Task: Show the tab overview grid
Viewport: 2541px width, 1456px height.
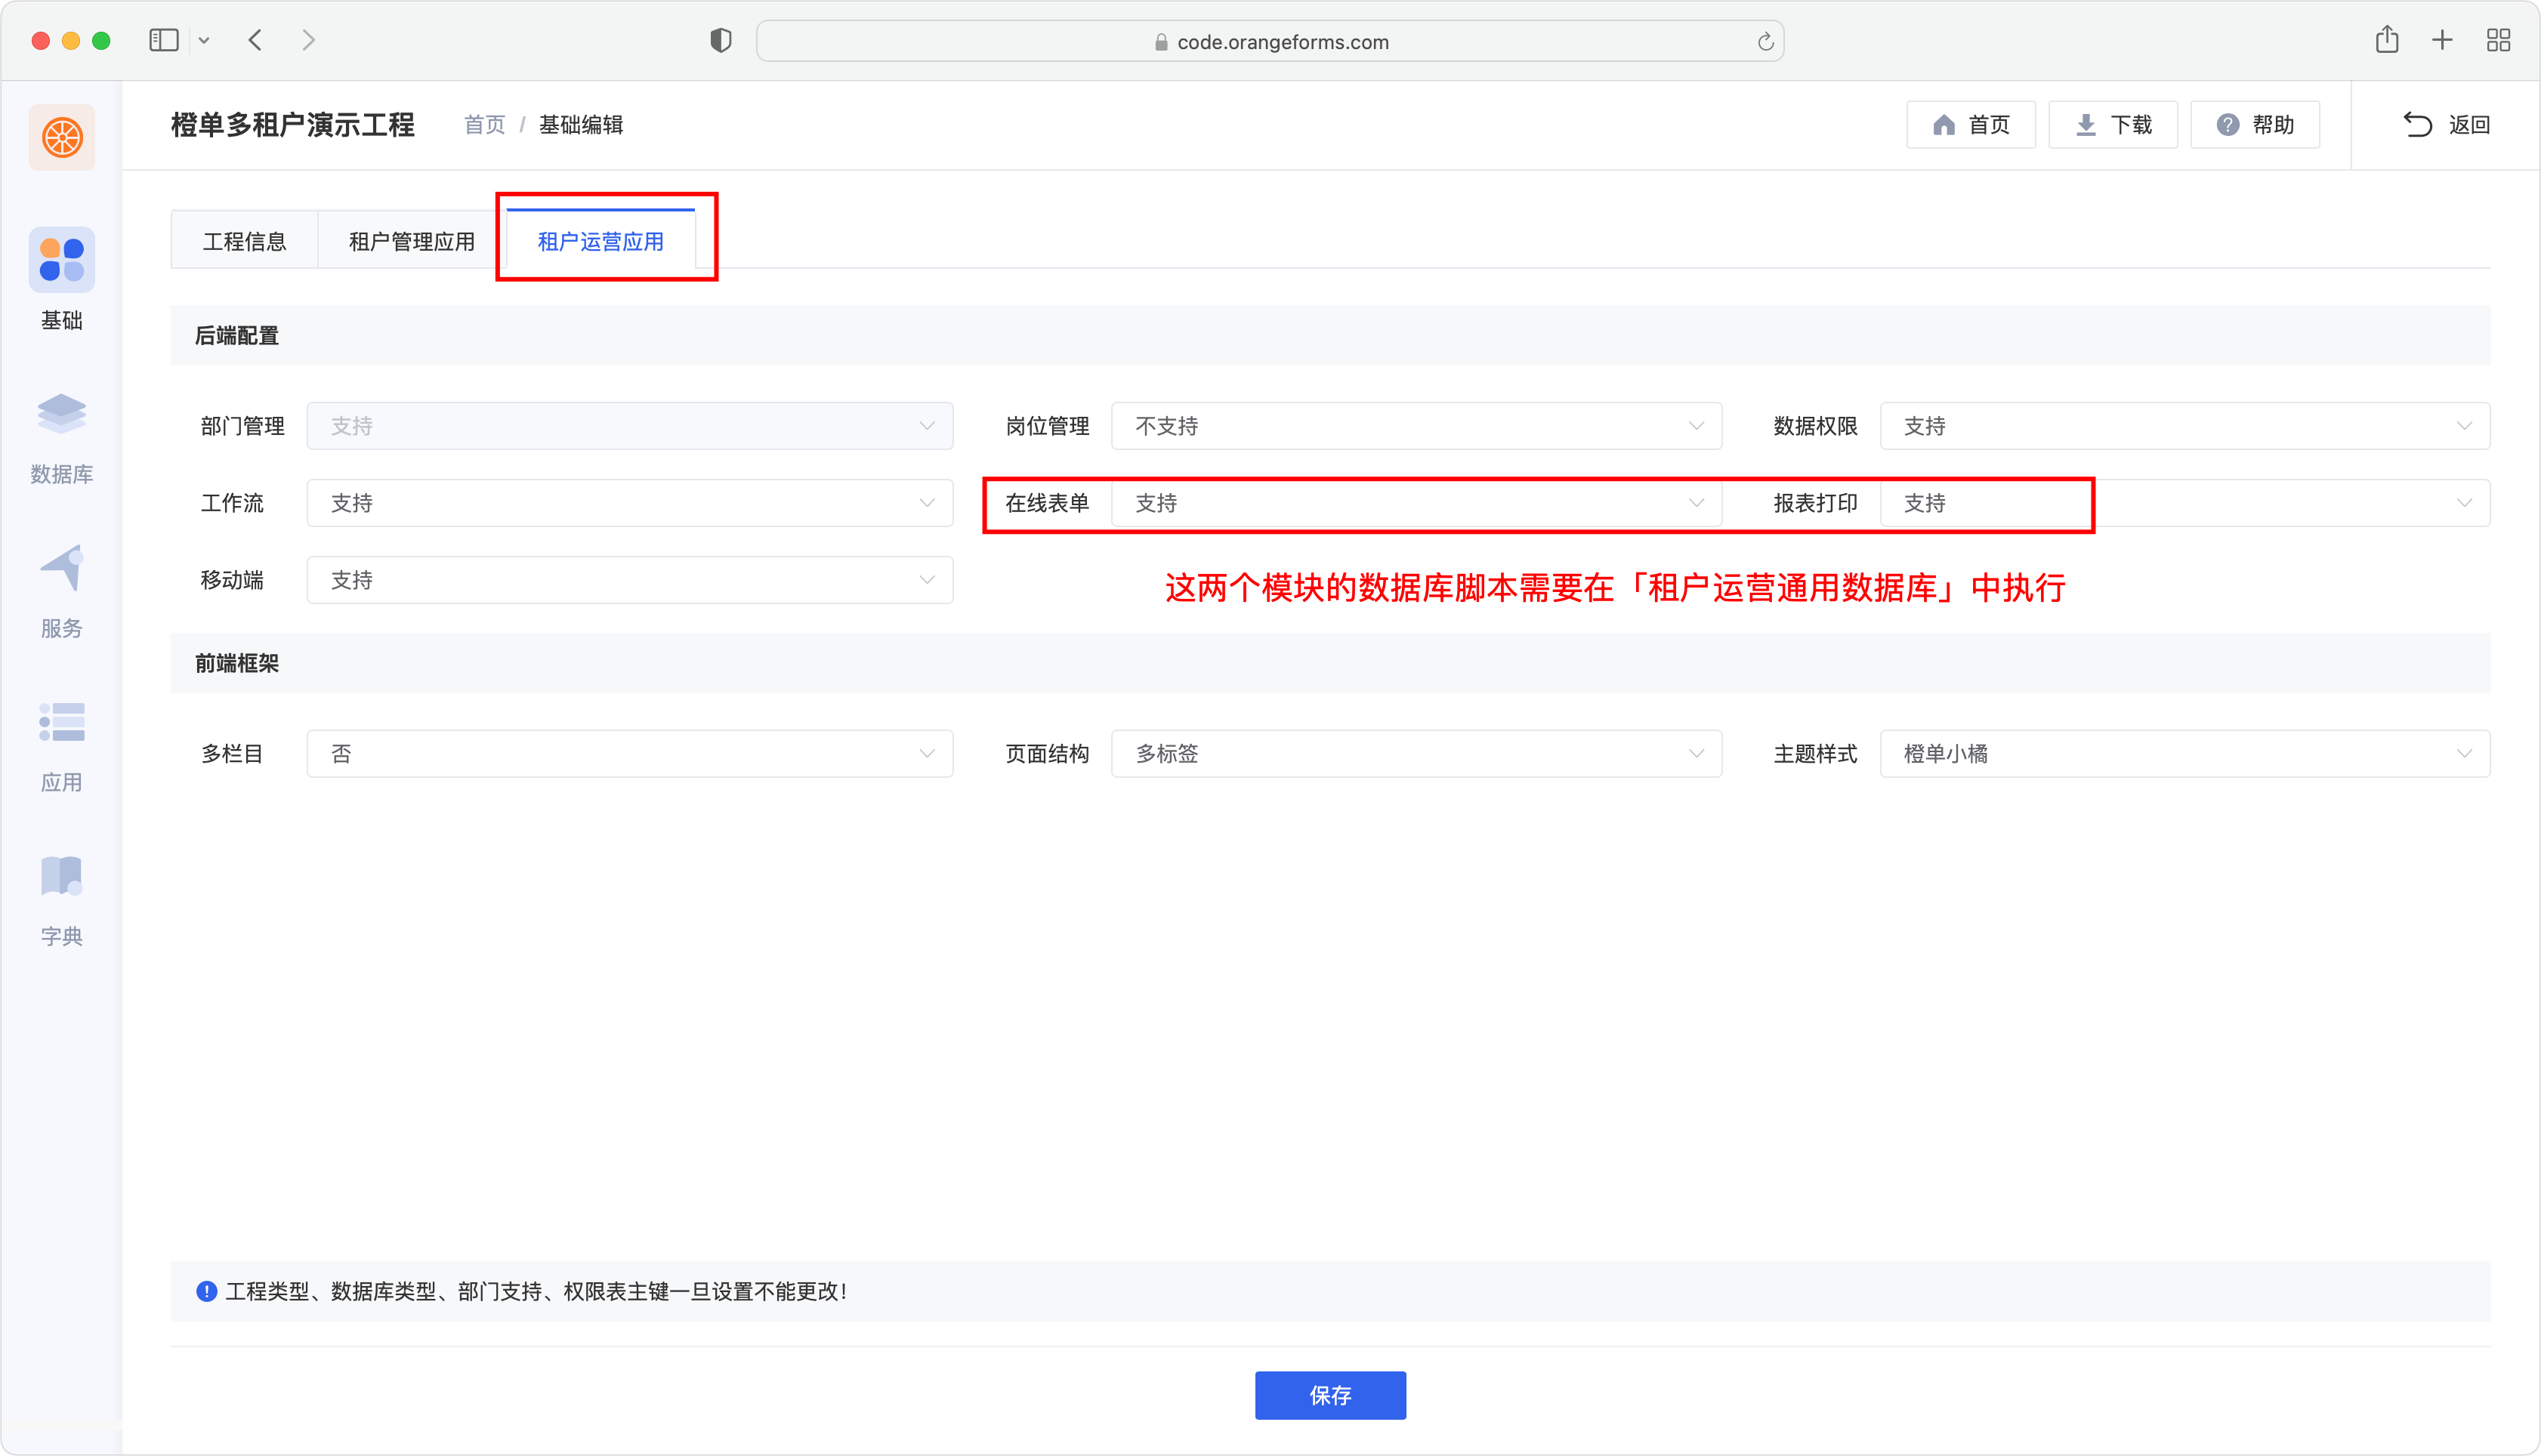Action: [x=2498, y=40]
